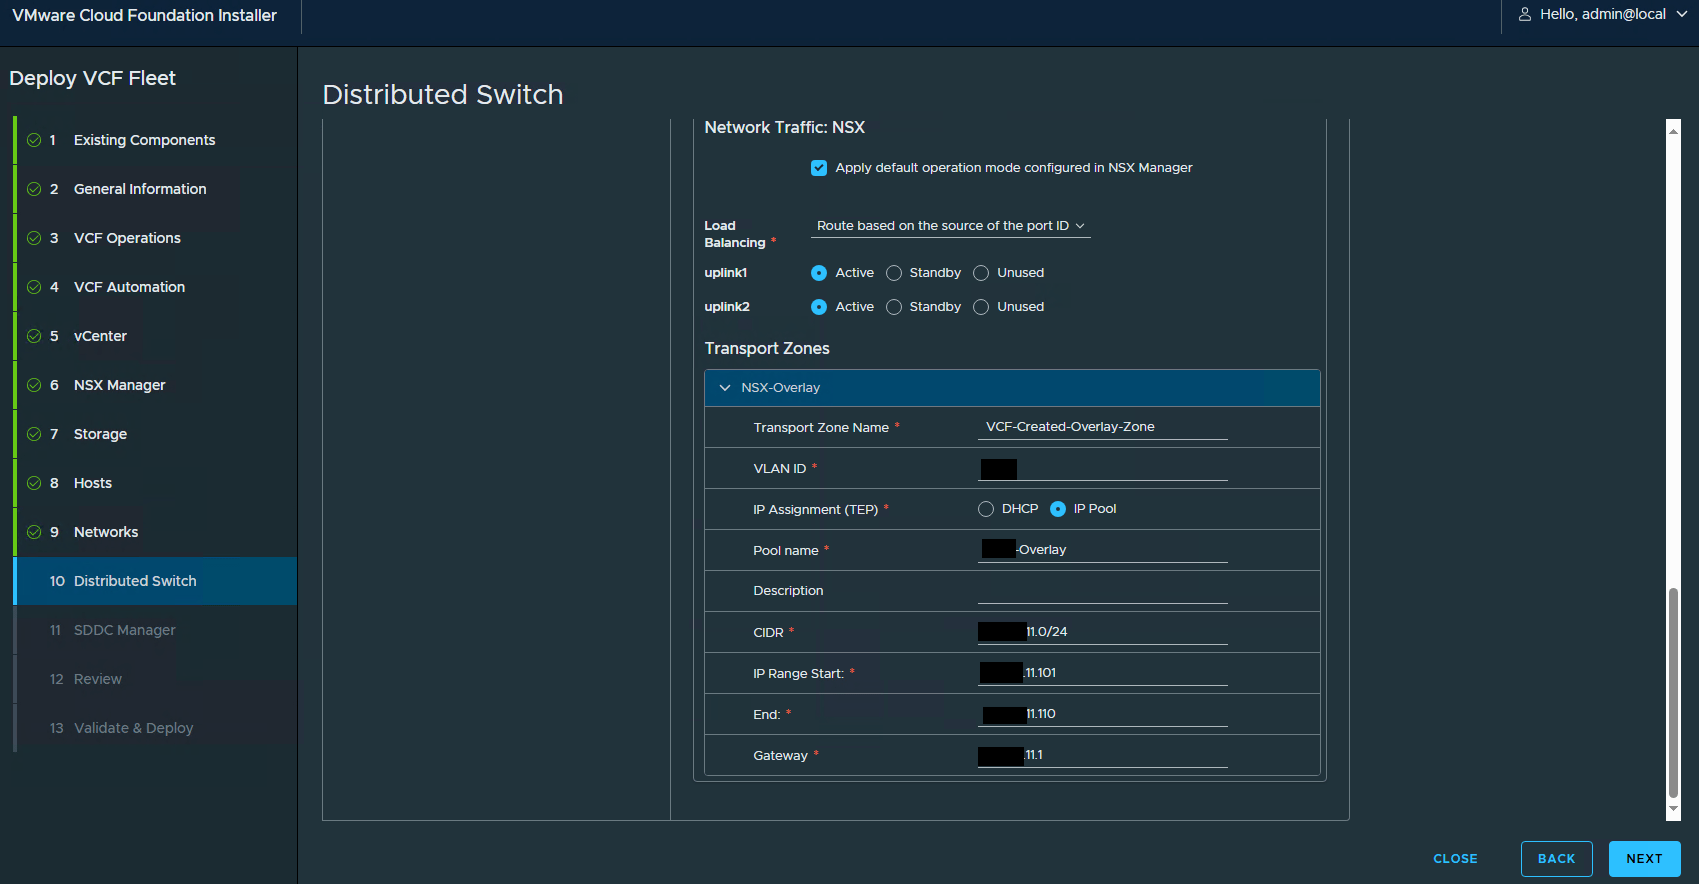Screen dimensions: 1699x884
Task: Click the VCF Automation completed checkmark icon
Action: point(34,287)
